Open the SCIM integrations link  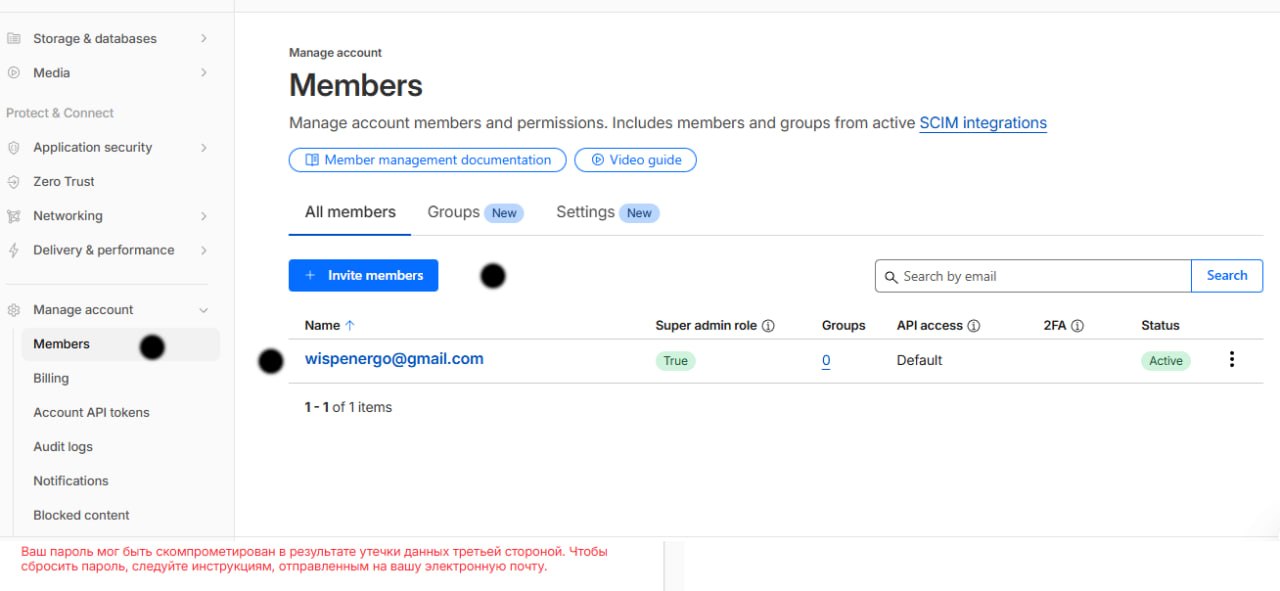[x=983, y=123]
